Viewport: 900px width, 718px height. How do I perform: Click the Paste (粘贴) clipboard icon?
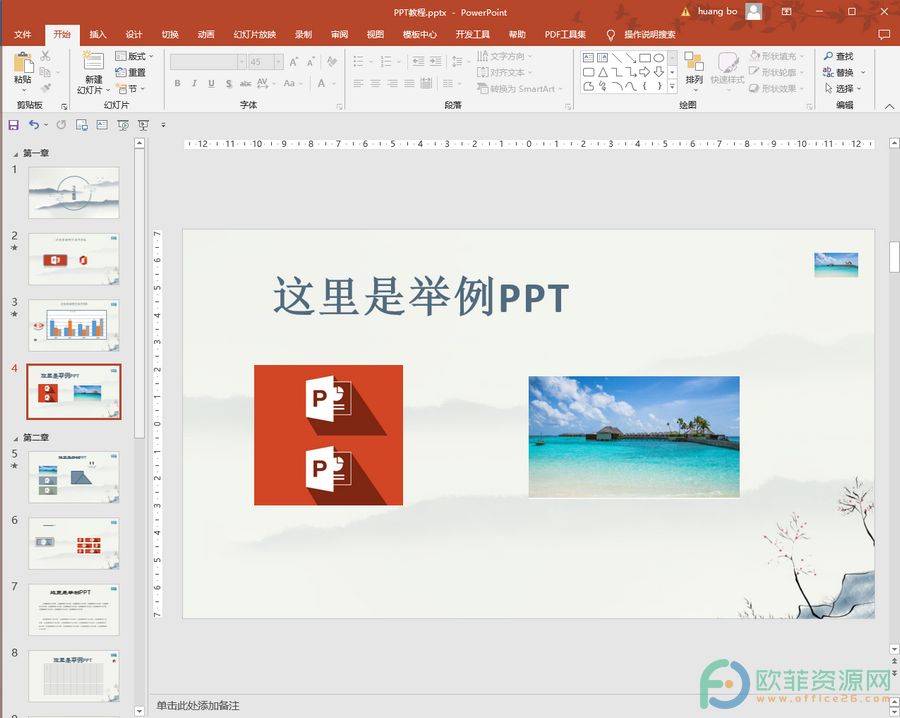tap(23, 63)
